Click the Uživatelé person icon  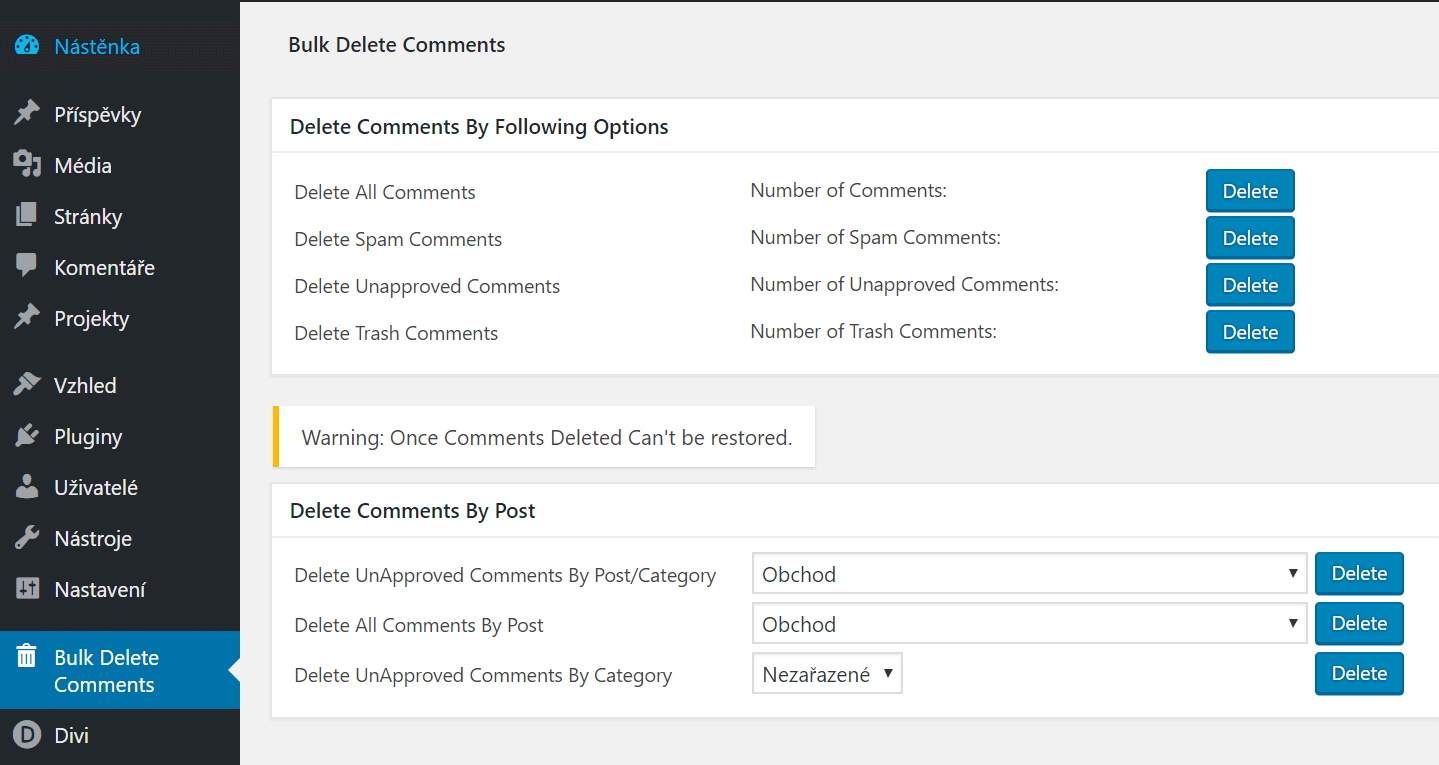coord(27,487)
